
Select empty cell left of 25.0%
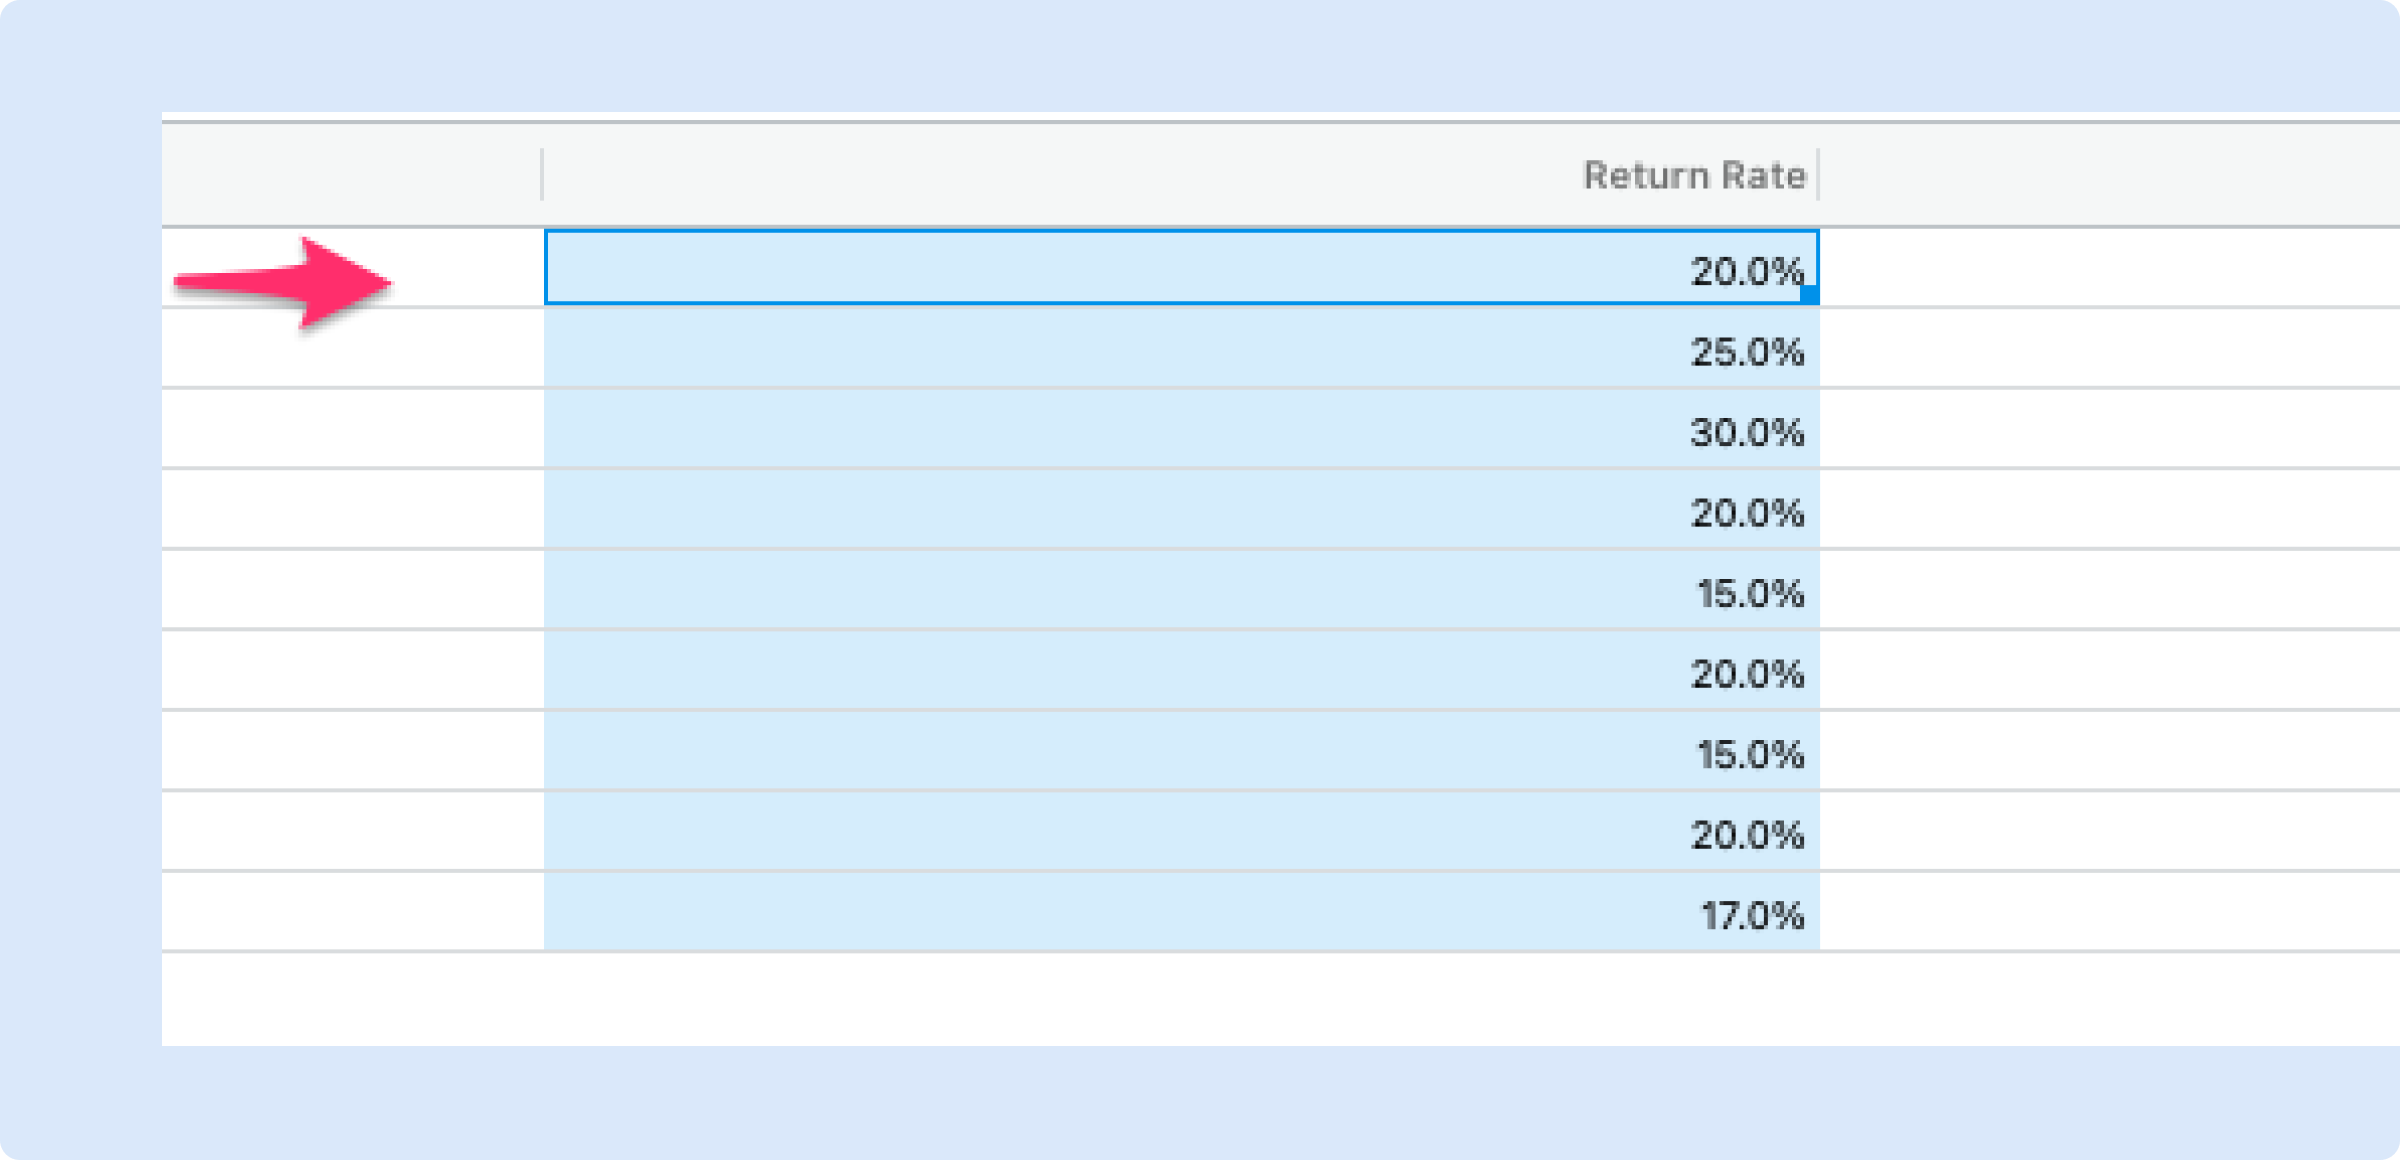click(352, 350)
